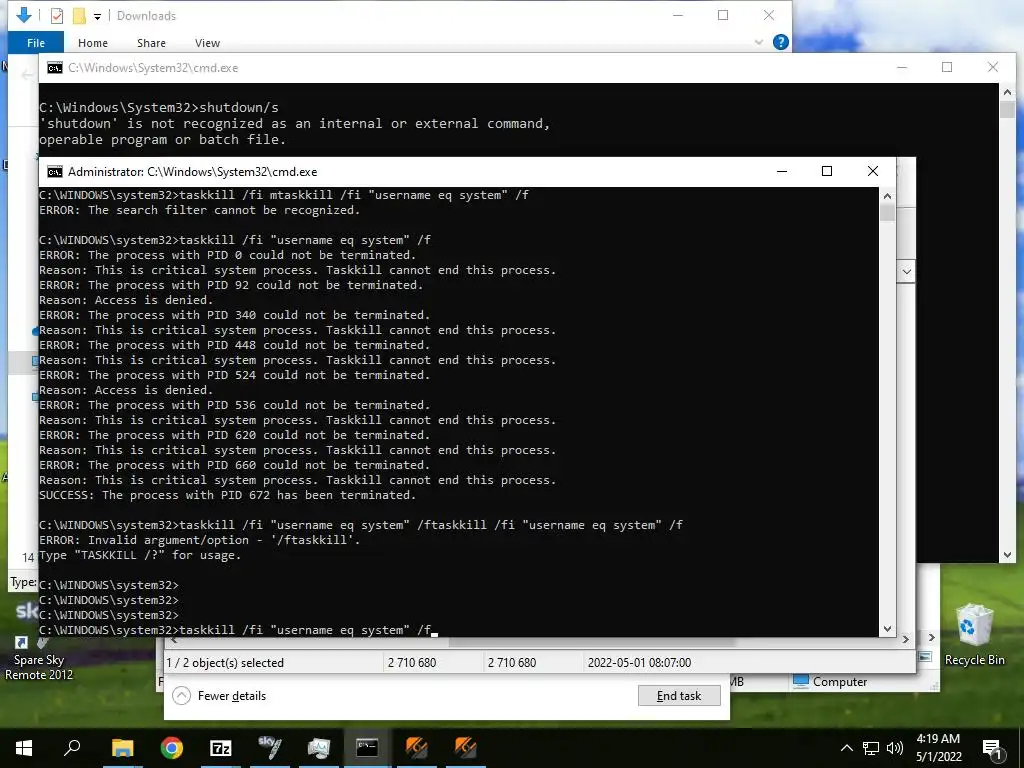Click the scroll-down arrow of background cmd window
This screenshot has height=768, width=1024.
click(x=1006, y=555)
